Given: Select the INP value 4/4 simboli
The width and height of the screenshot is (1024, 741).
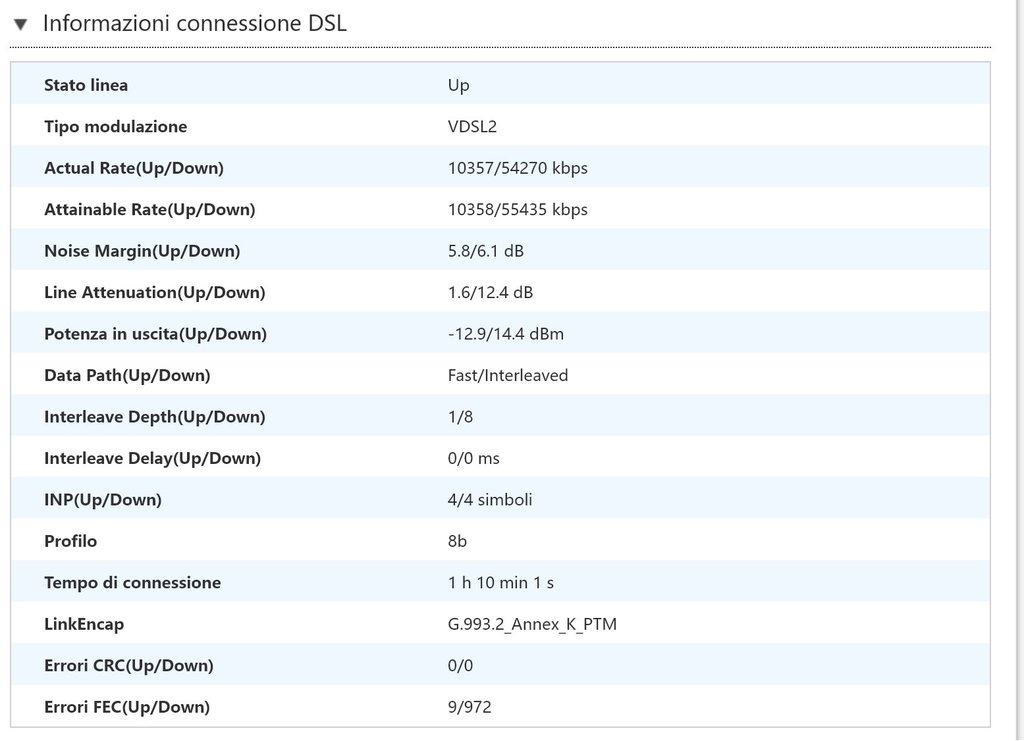Looking at the screenshot, I should click(x=489, y=499).
